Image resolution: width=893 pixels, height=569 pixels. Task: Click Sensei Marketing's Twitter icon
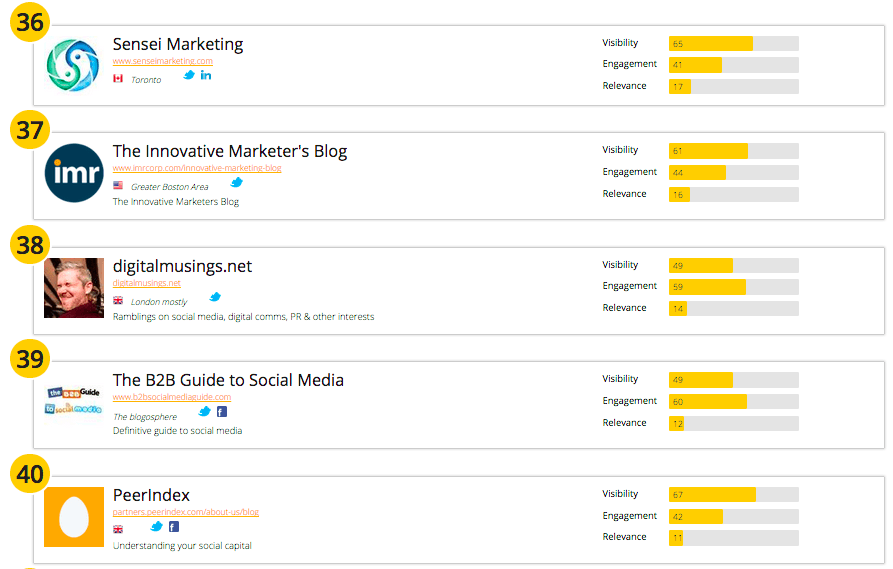tap(189, 76)
